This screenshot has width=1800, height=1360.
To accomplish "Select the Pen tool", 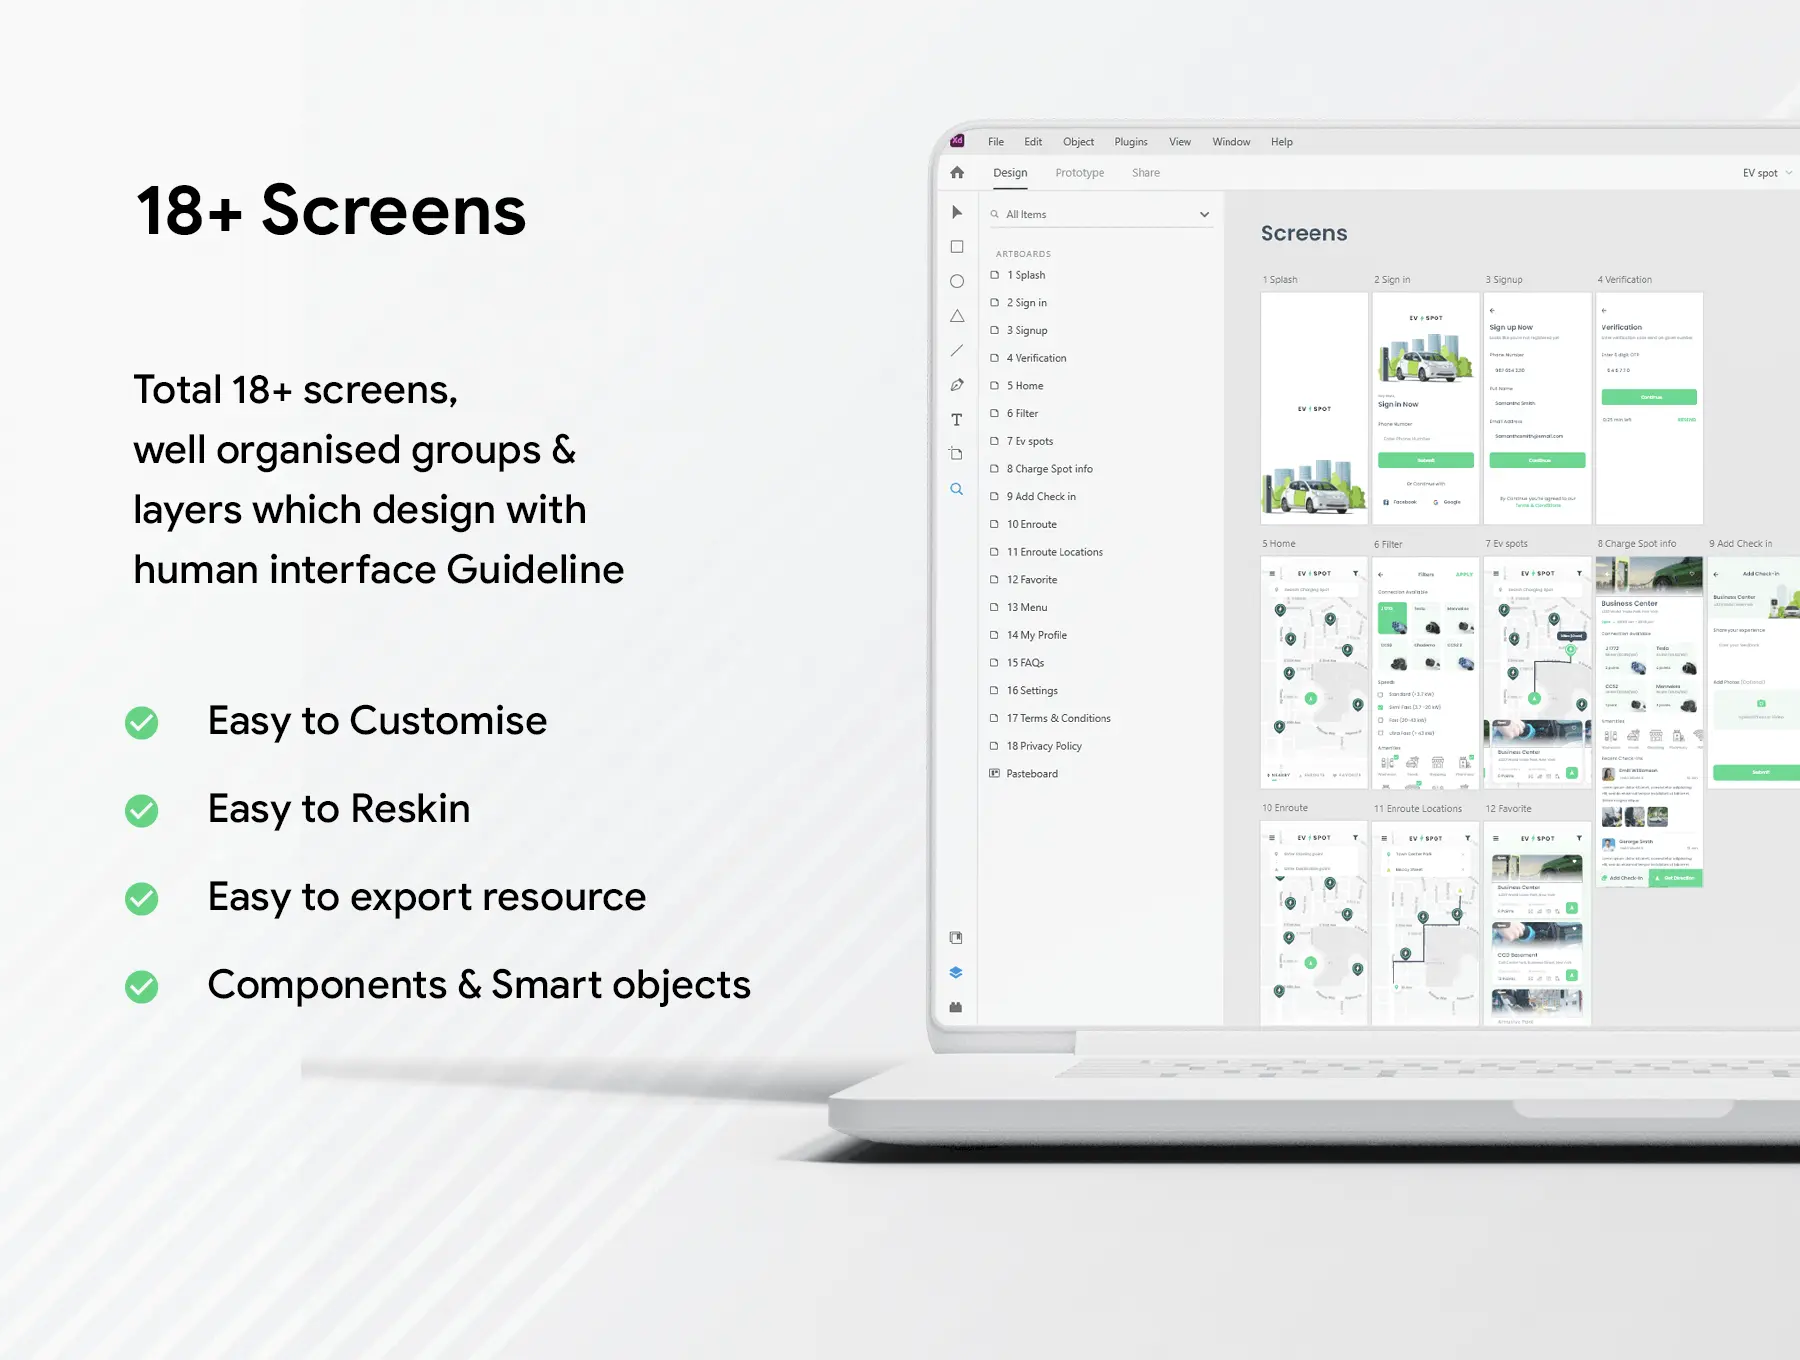I will tap(957, 385).
